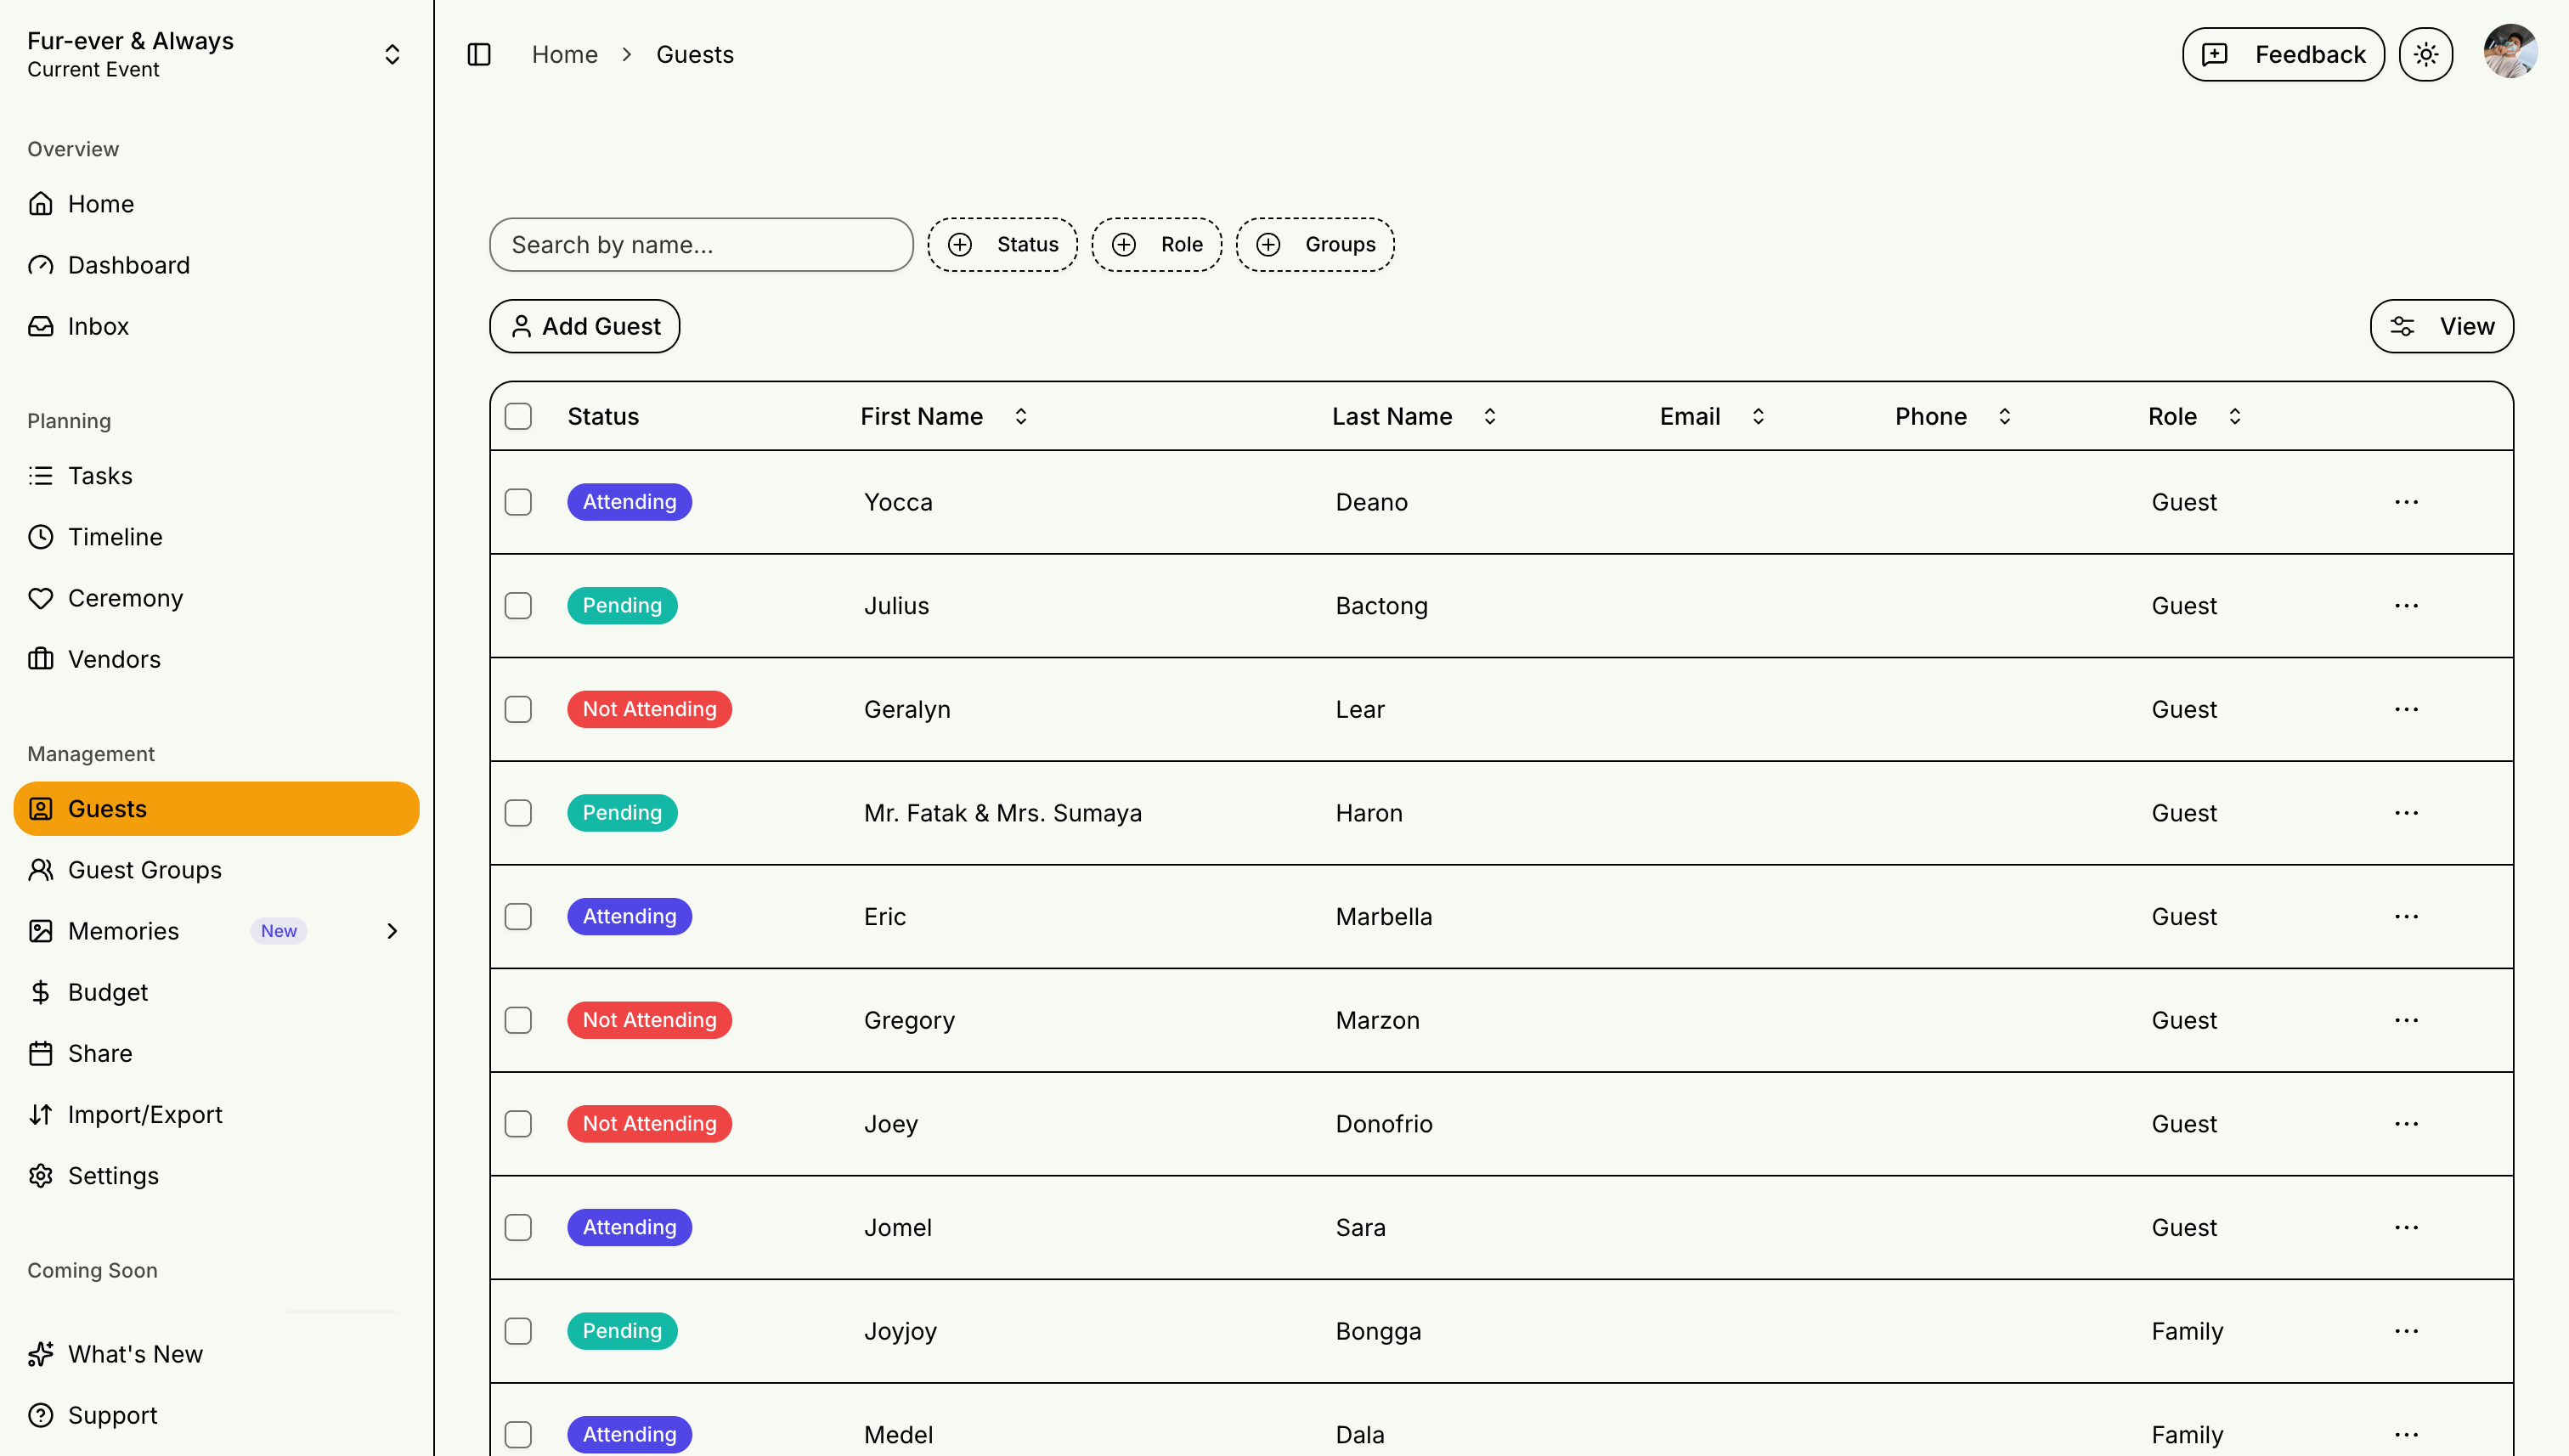Open the Budget dollar icon
Screen dimensions: 2569x1456
[41, 992]
